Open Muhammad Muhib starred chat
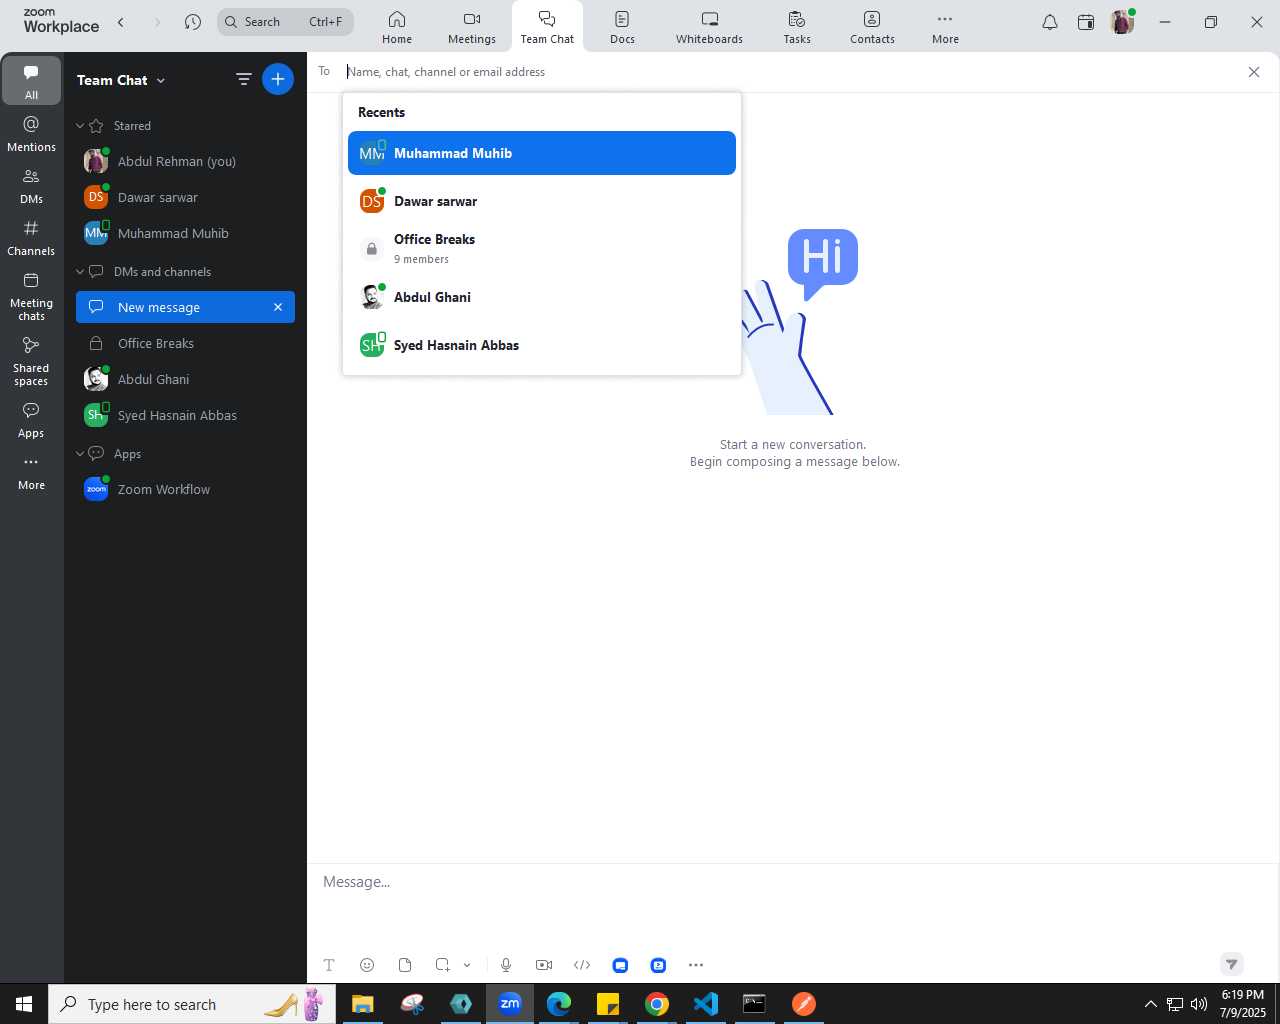Image resolution: width=1280 pixels, height=1024 pixels. click(x=185, y=233)
